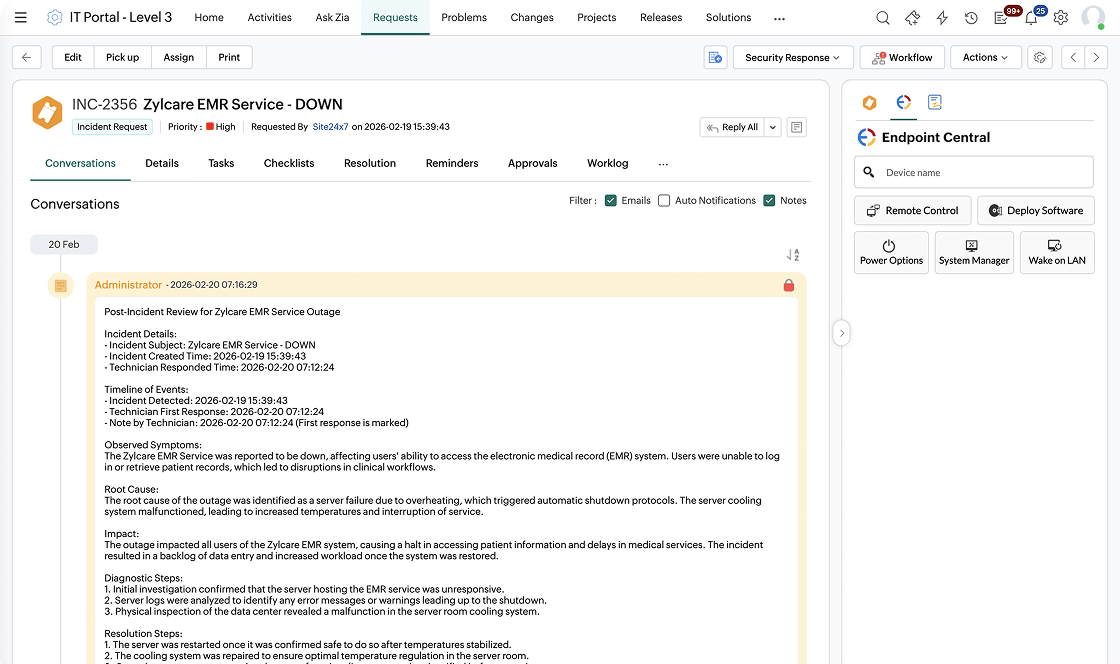Click the request notes icon beside Reply All

point(796,127)
